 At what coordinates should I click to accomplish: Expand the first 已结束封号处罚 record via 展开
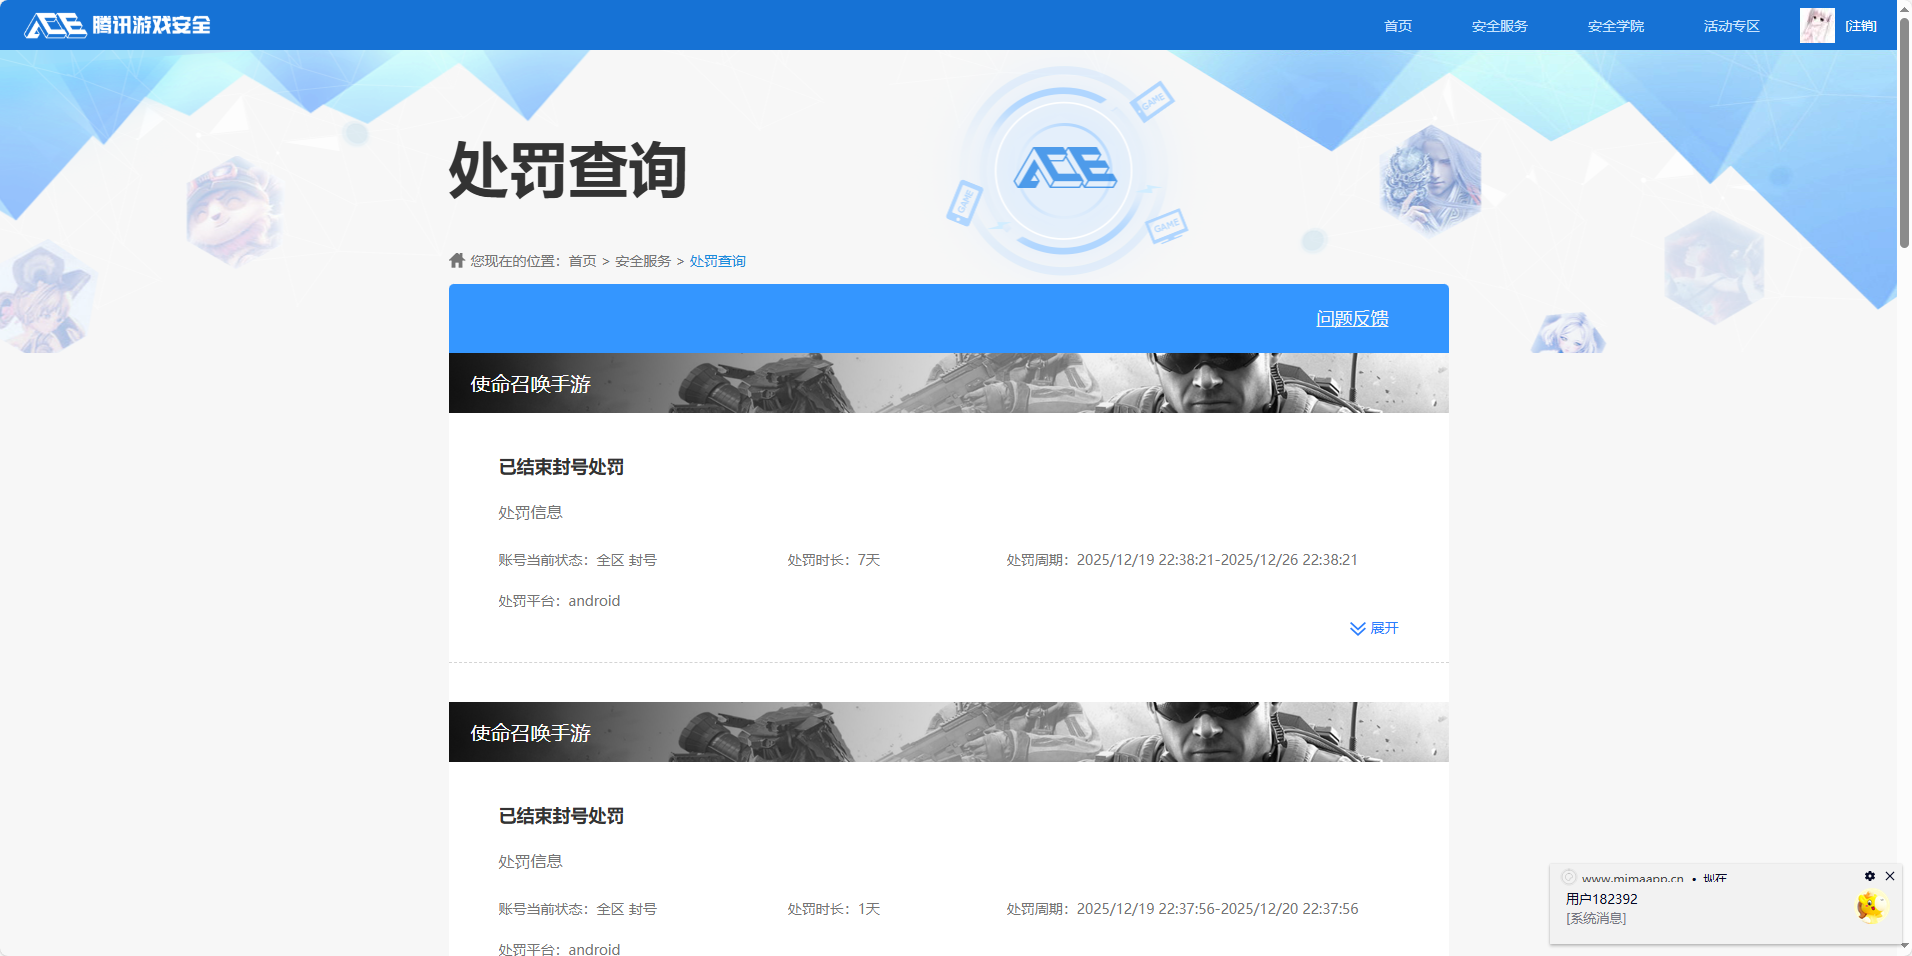[1383, 628]
